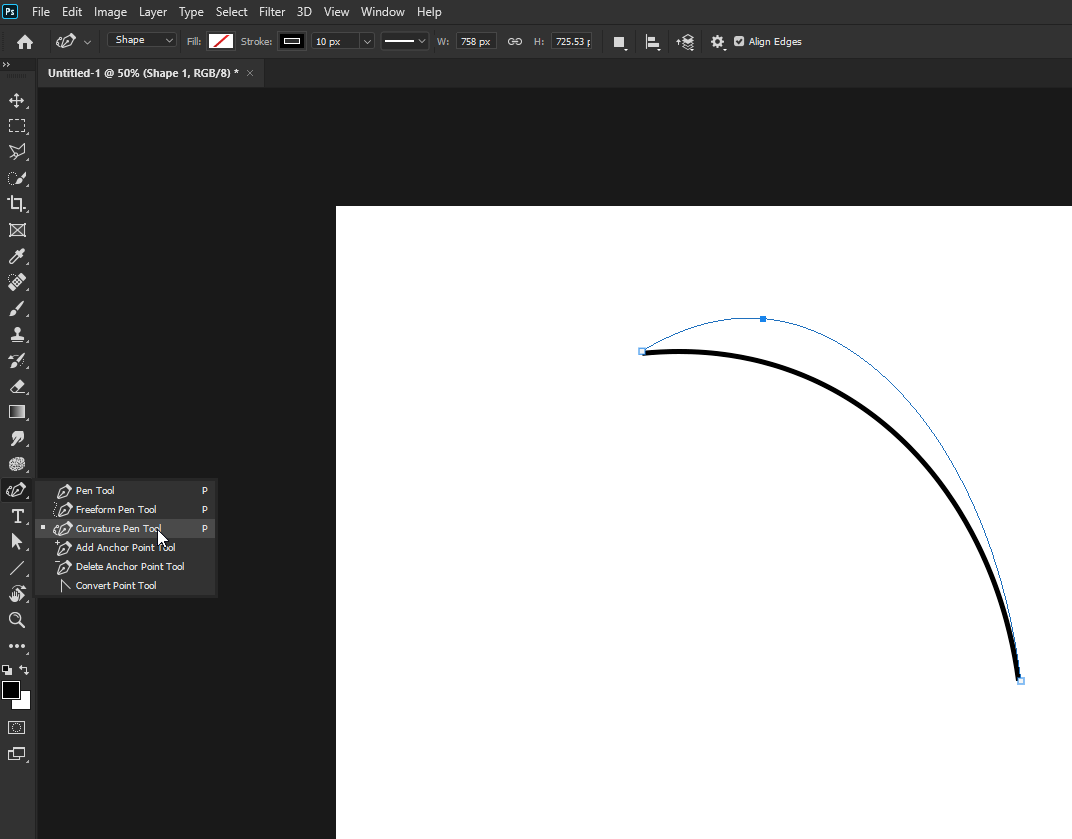Click the Home icon in options bar
This screenshot has height=839, width=1072.
tap(25, 42)
